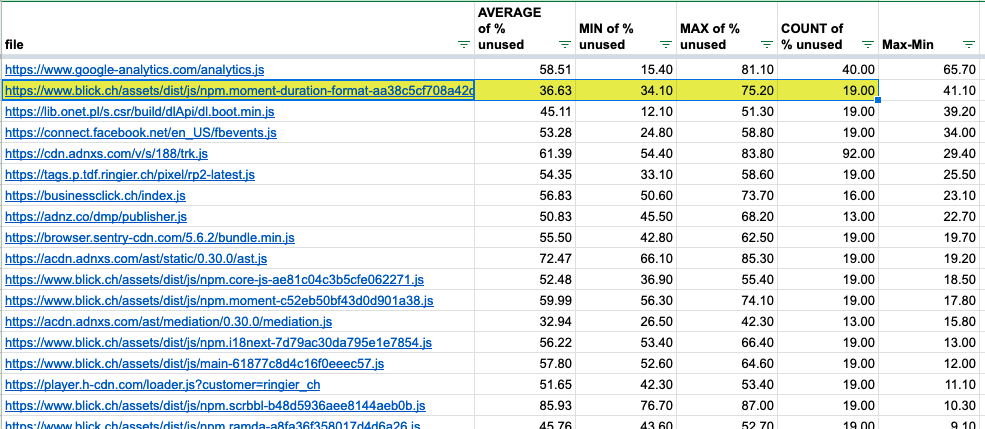The width and height of the screenshot is (985, 429).
Task: Open filter for MIN of % unused
Action: click(x=666, y=45)
